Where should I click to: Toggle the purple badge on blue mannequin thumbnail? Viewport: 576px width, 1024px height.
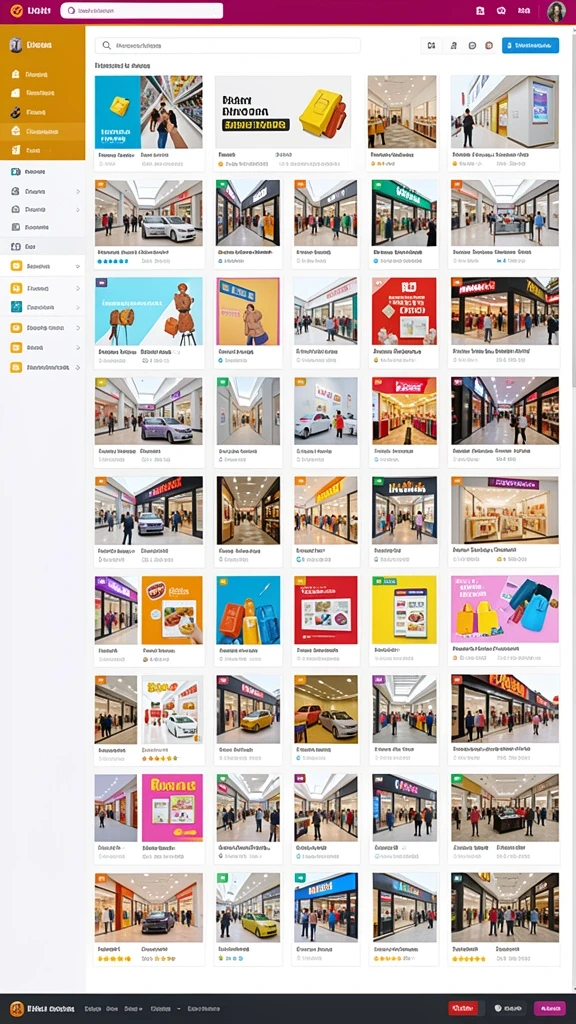click(x=101, y=283)
